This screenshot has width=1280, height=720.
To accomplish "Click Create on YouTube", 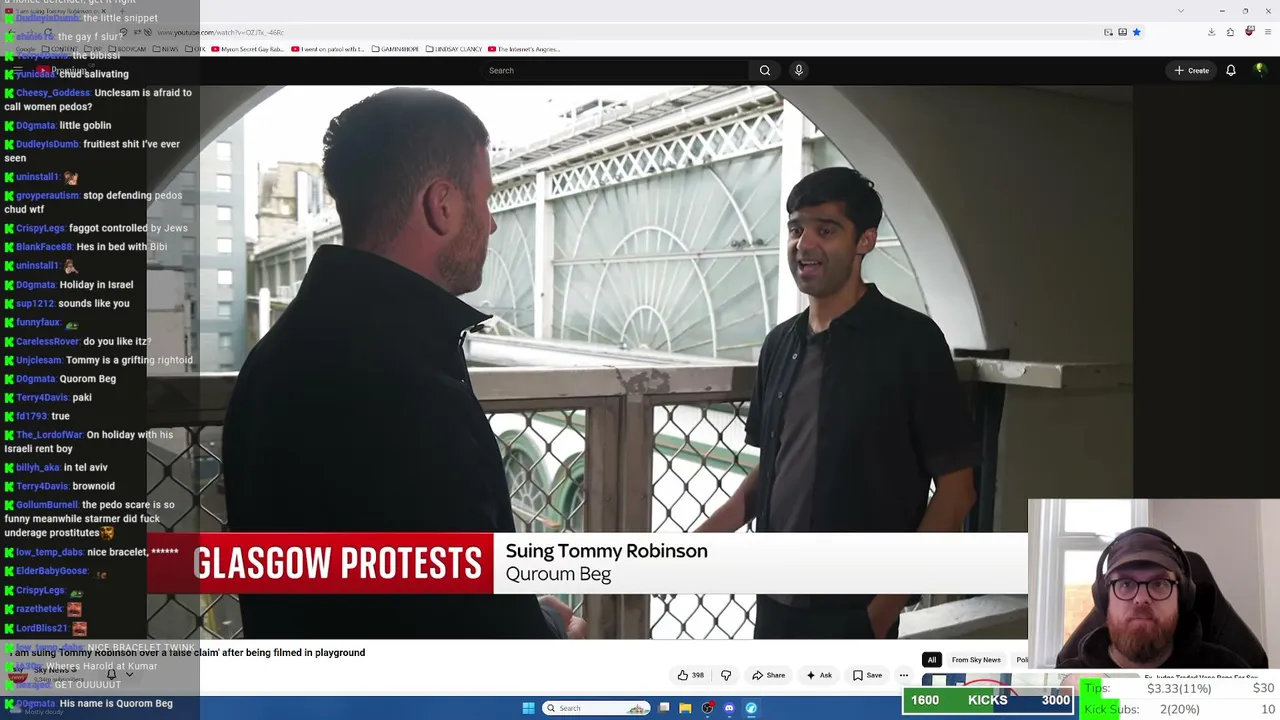I will (1192, 70).
